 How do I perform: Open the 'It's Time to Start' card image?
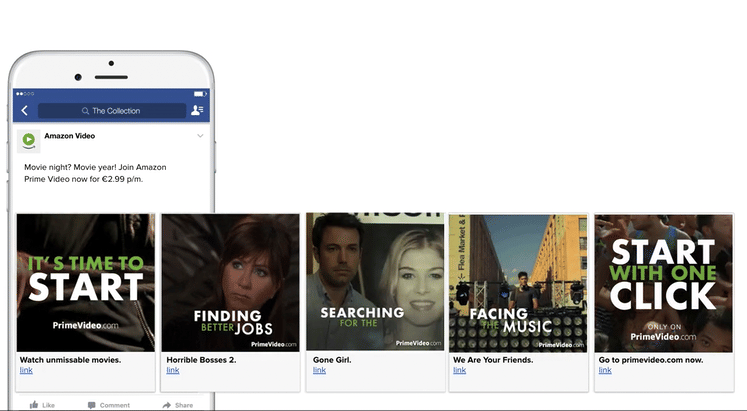coord(86,283)
